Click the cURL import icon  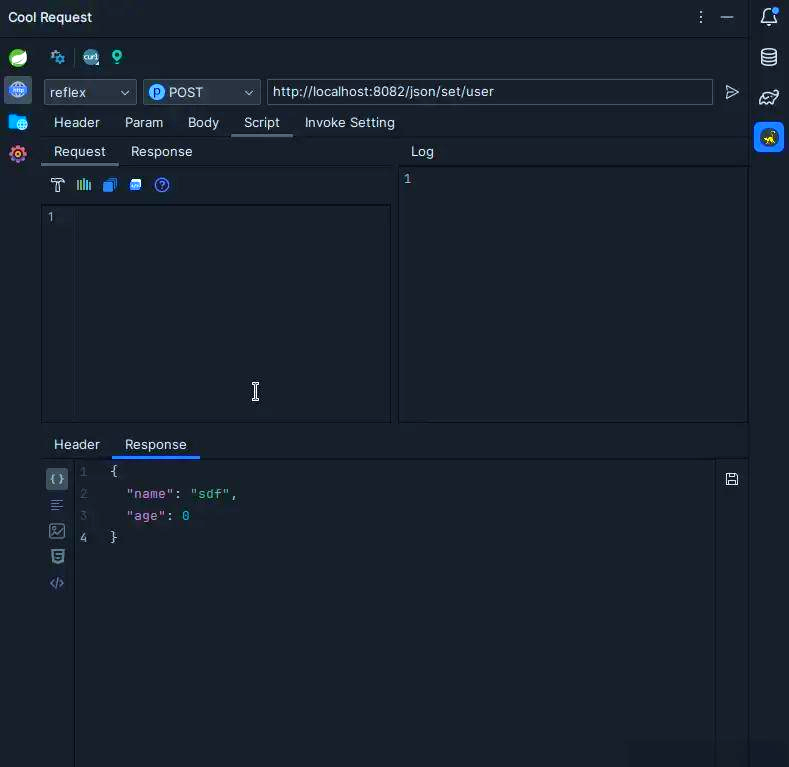click(91, 57)
